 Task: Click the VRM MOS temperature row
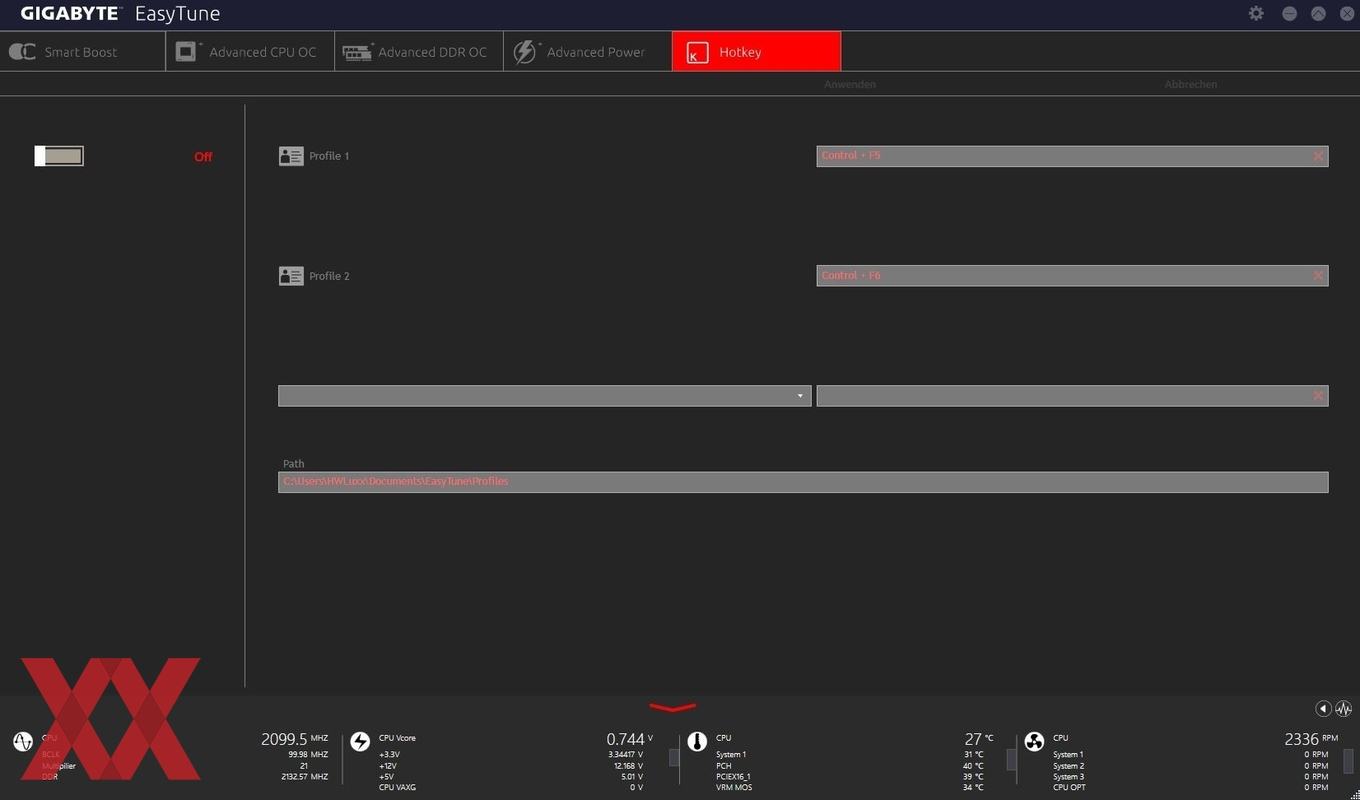point(849,787)
